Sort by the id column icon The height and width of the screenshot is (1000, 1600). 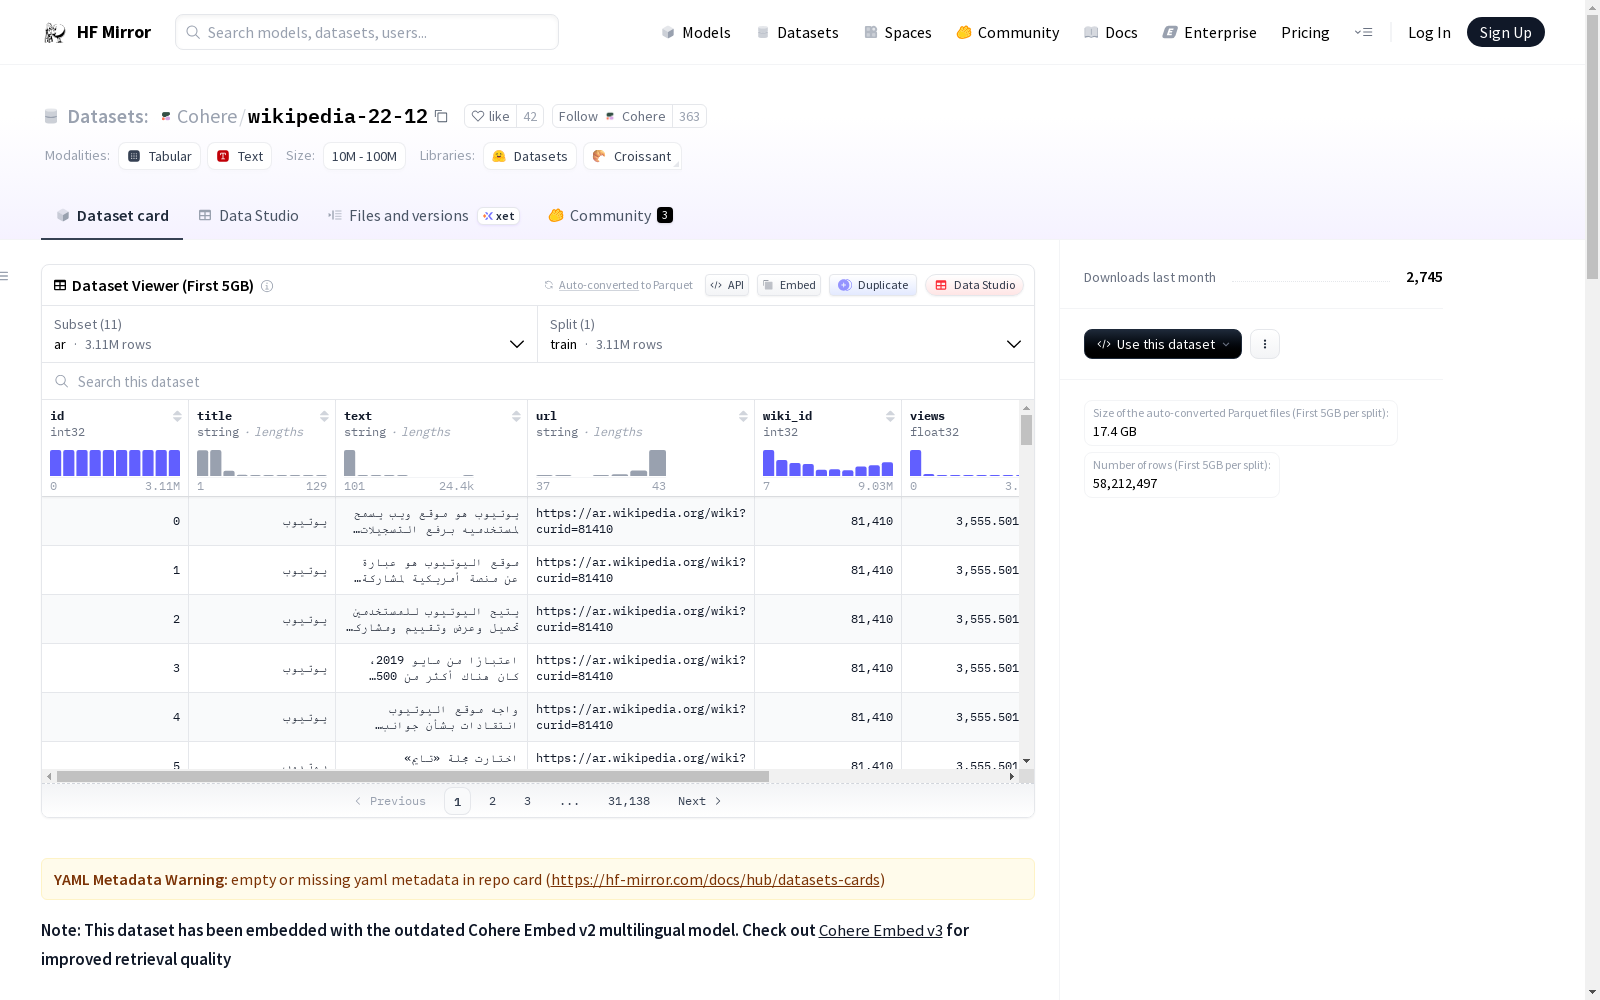coord(177,416)
